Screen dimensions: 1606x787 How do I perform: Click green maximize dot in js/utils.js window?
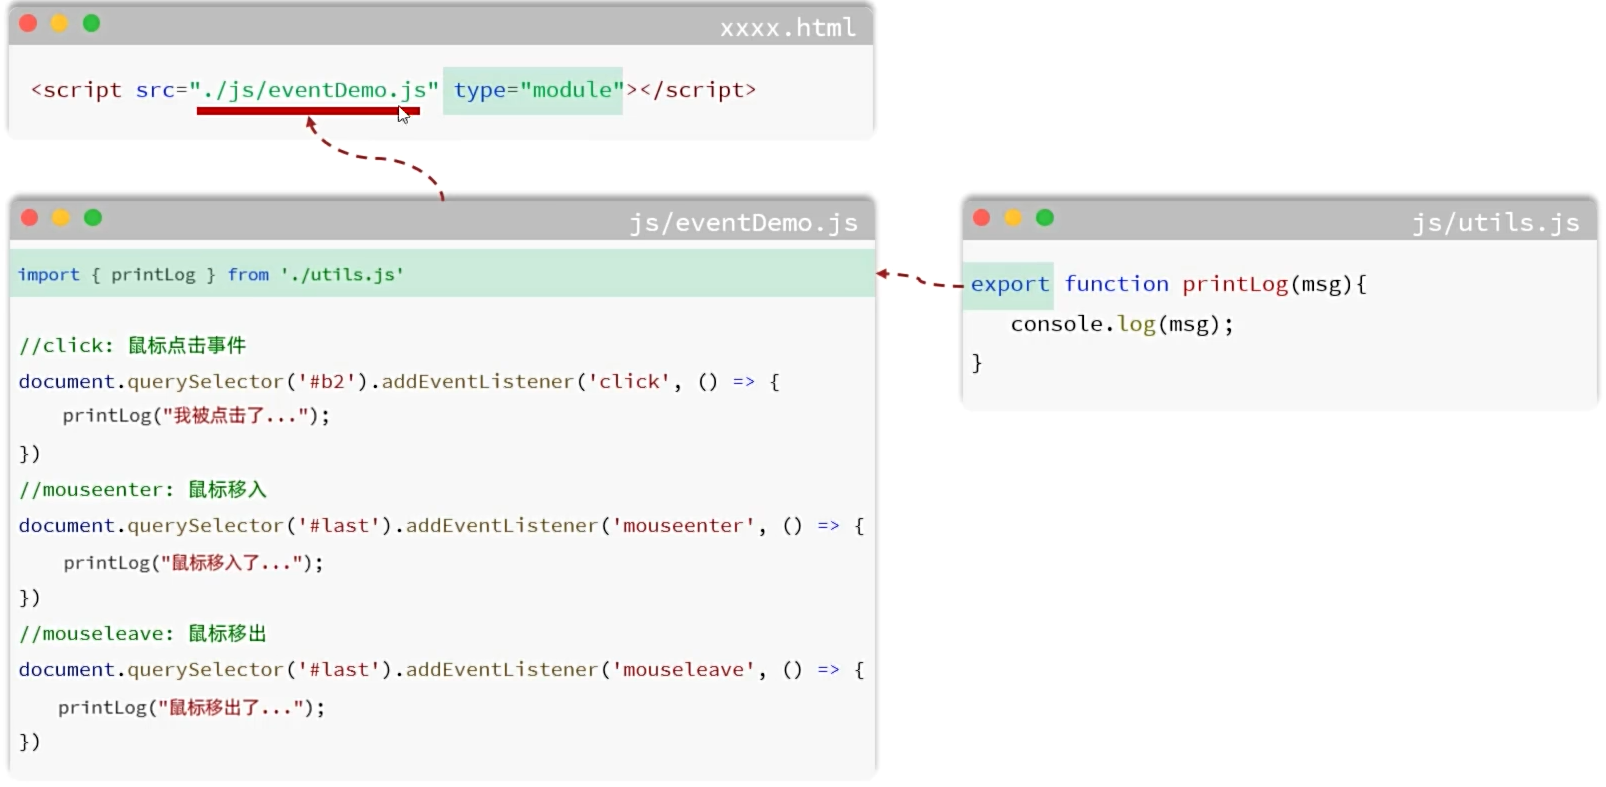tap(1045, 217)
